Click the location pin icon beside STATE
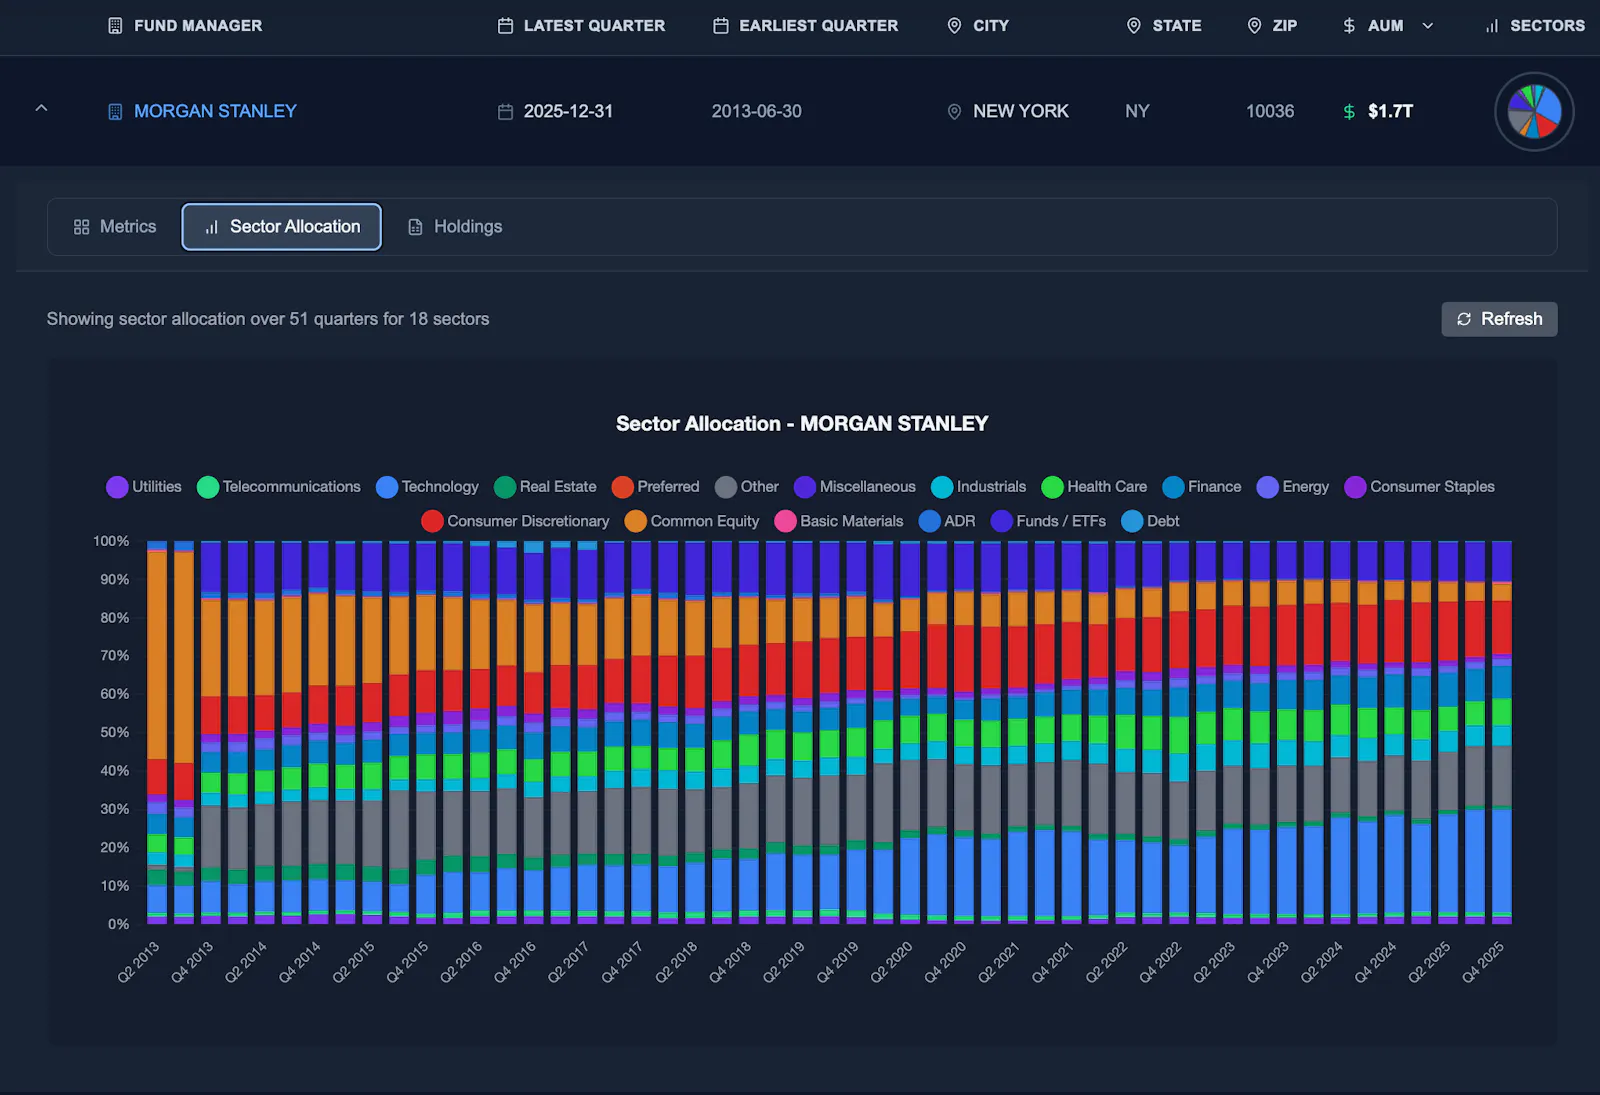Viewport: 1600px width, 1095px height. click(1134, 26)
